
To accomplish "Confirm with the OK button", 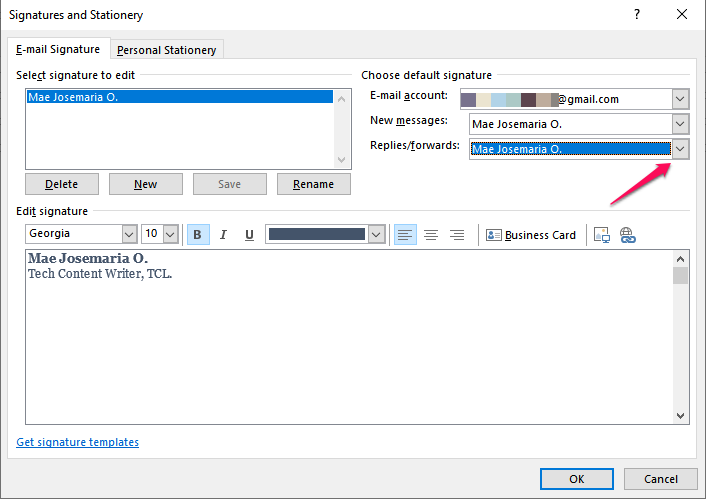I will click(x=577, y=479).
